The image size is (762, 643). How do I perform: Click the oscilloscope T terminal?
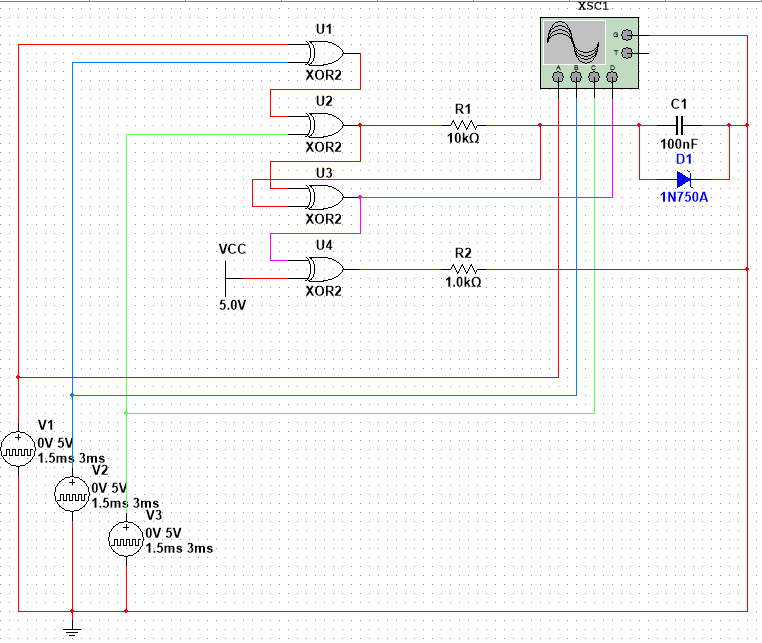point(628,53)
